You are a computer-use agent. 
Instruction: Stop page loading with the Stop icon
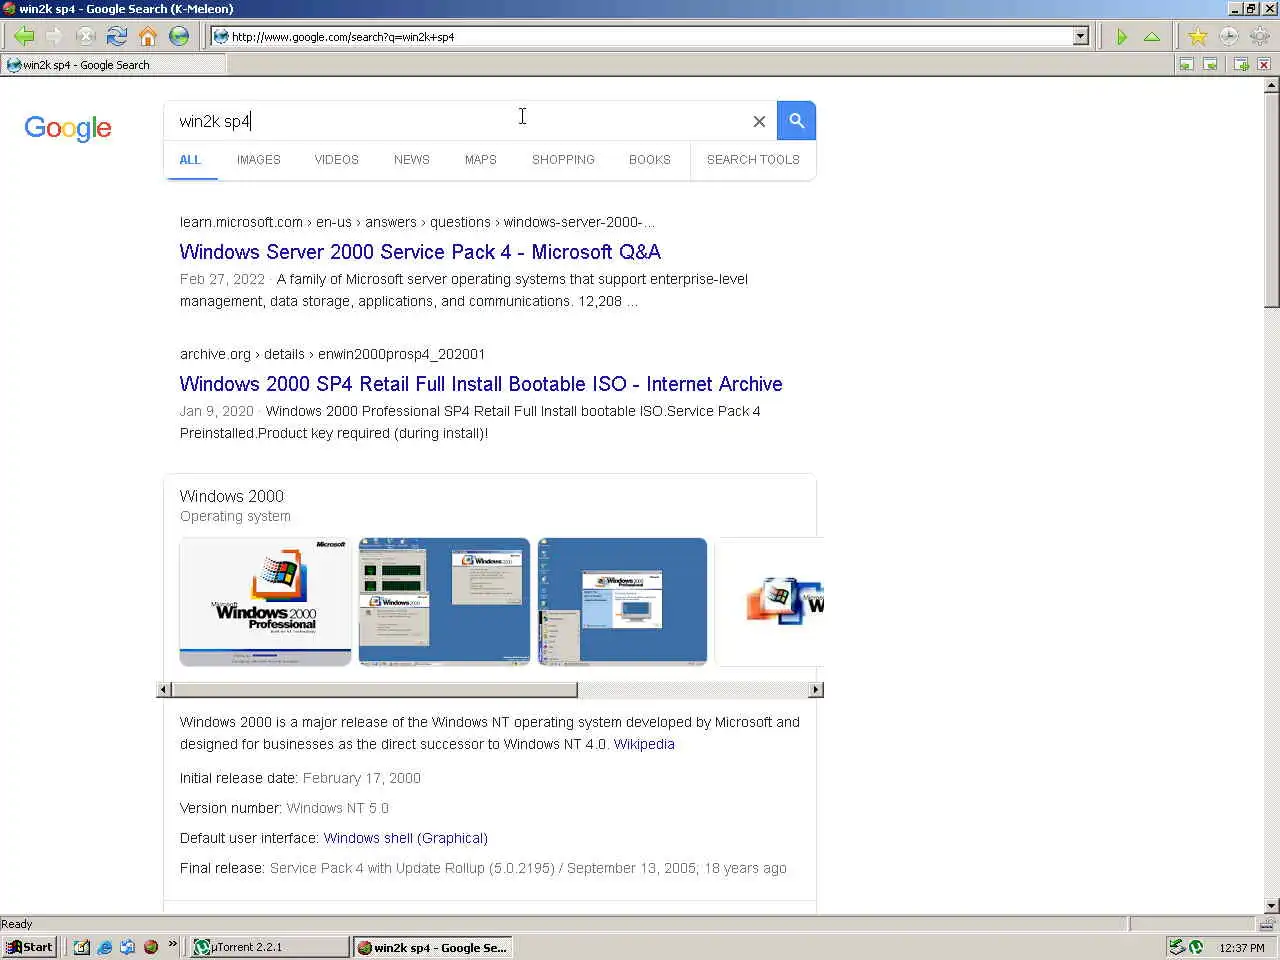coord(86,37)
